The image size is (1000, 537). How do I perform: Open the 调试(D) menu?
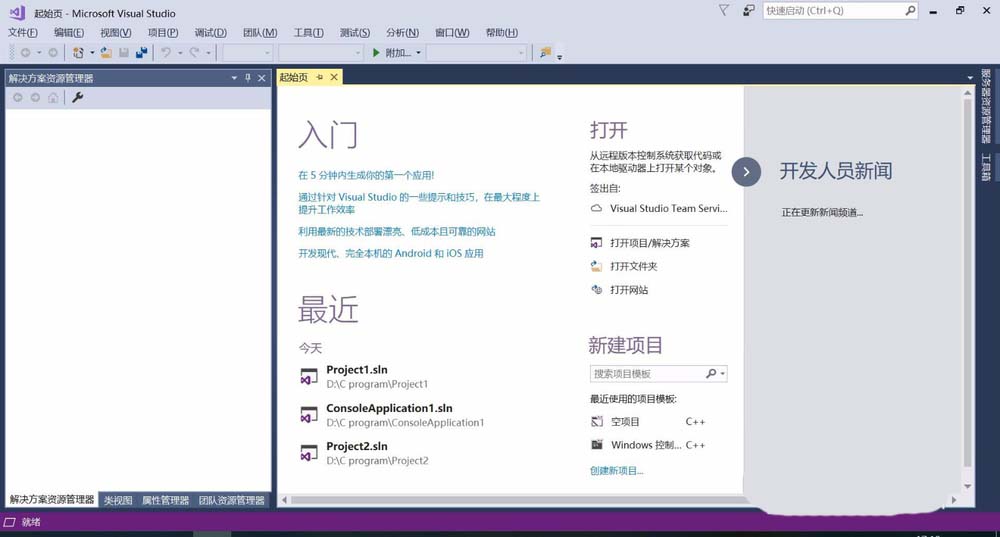point(210,33)
